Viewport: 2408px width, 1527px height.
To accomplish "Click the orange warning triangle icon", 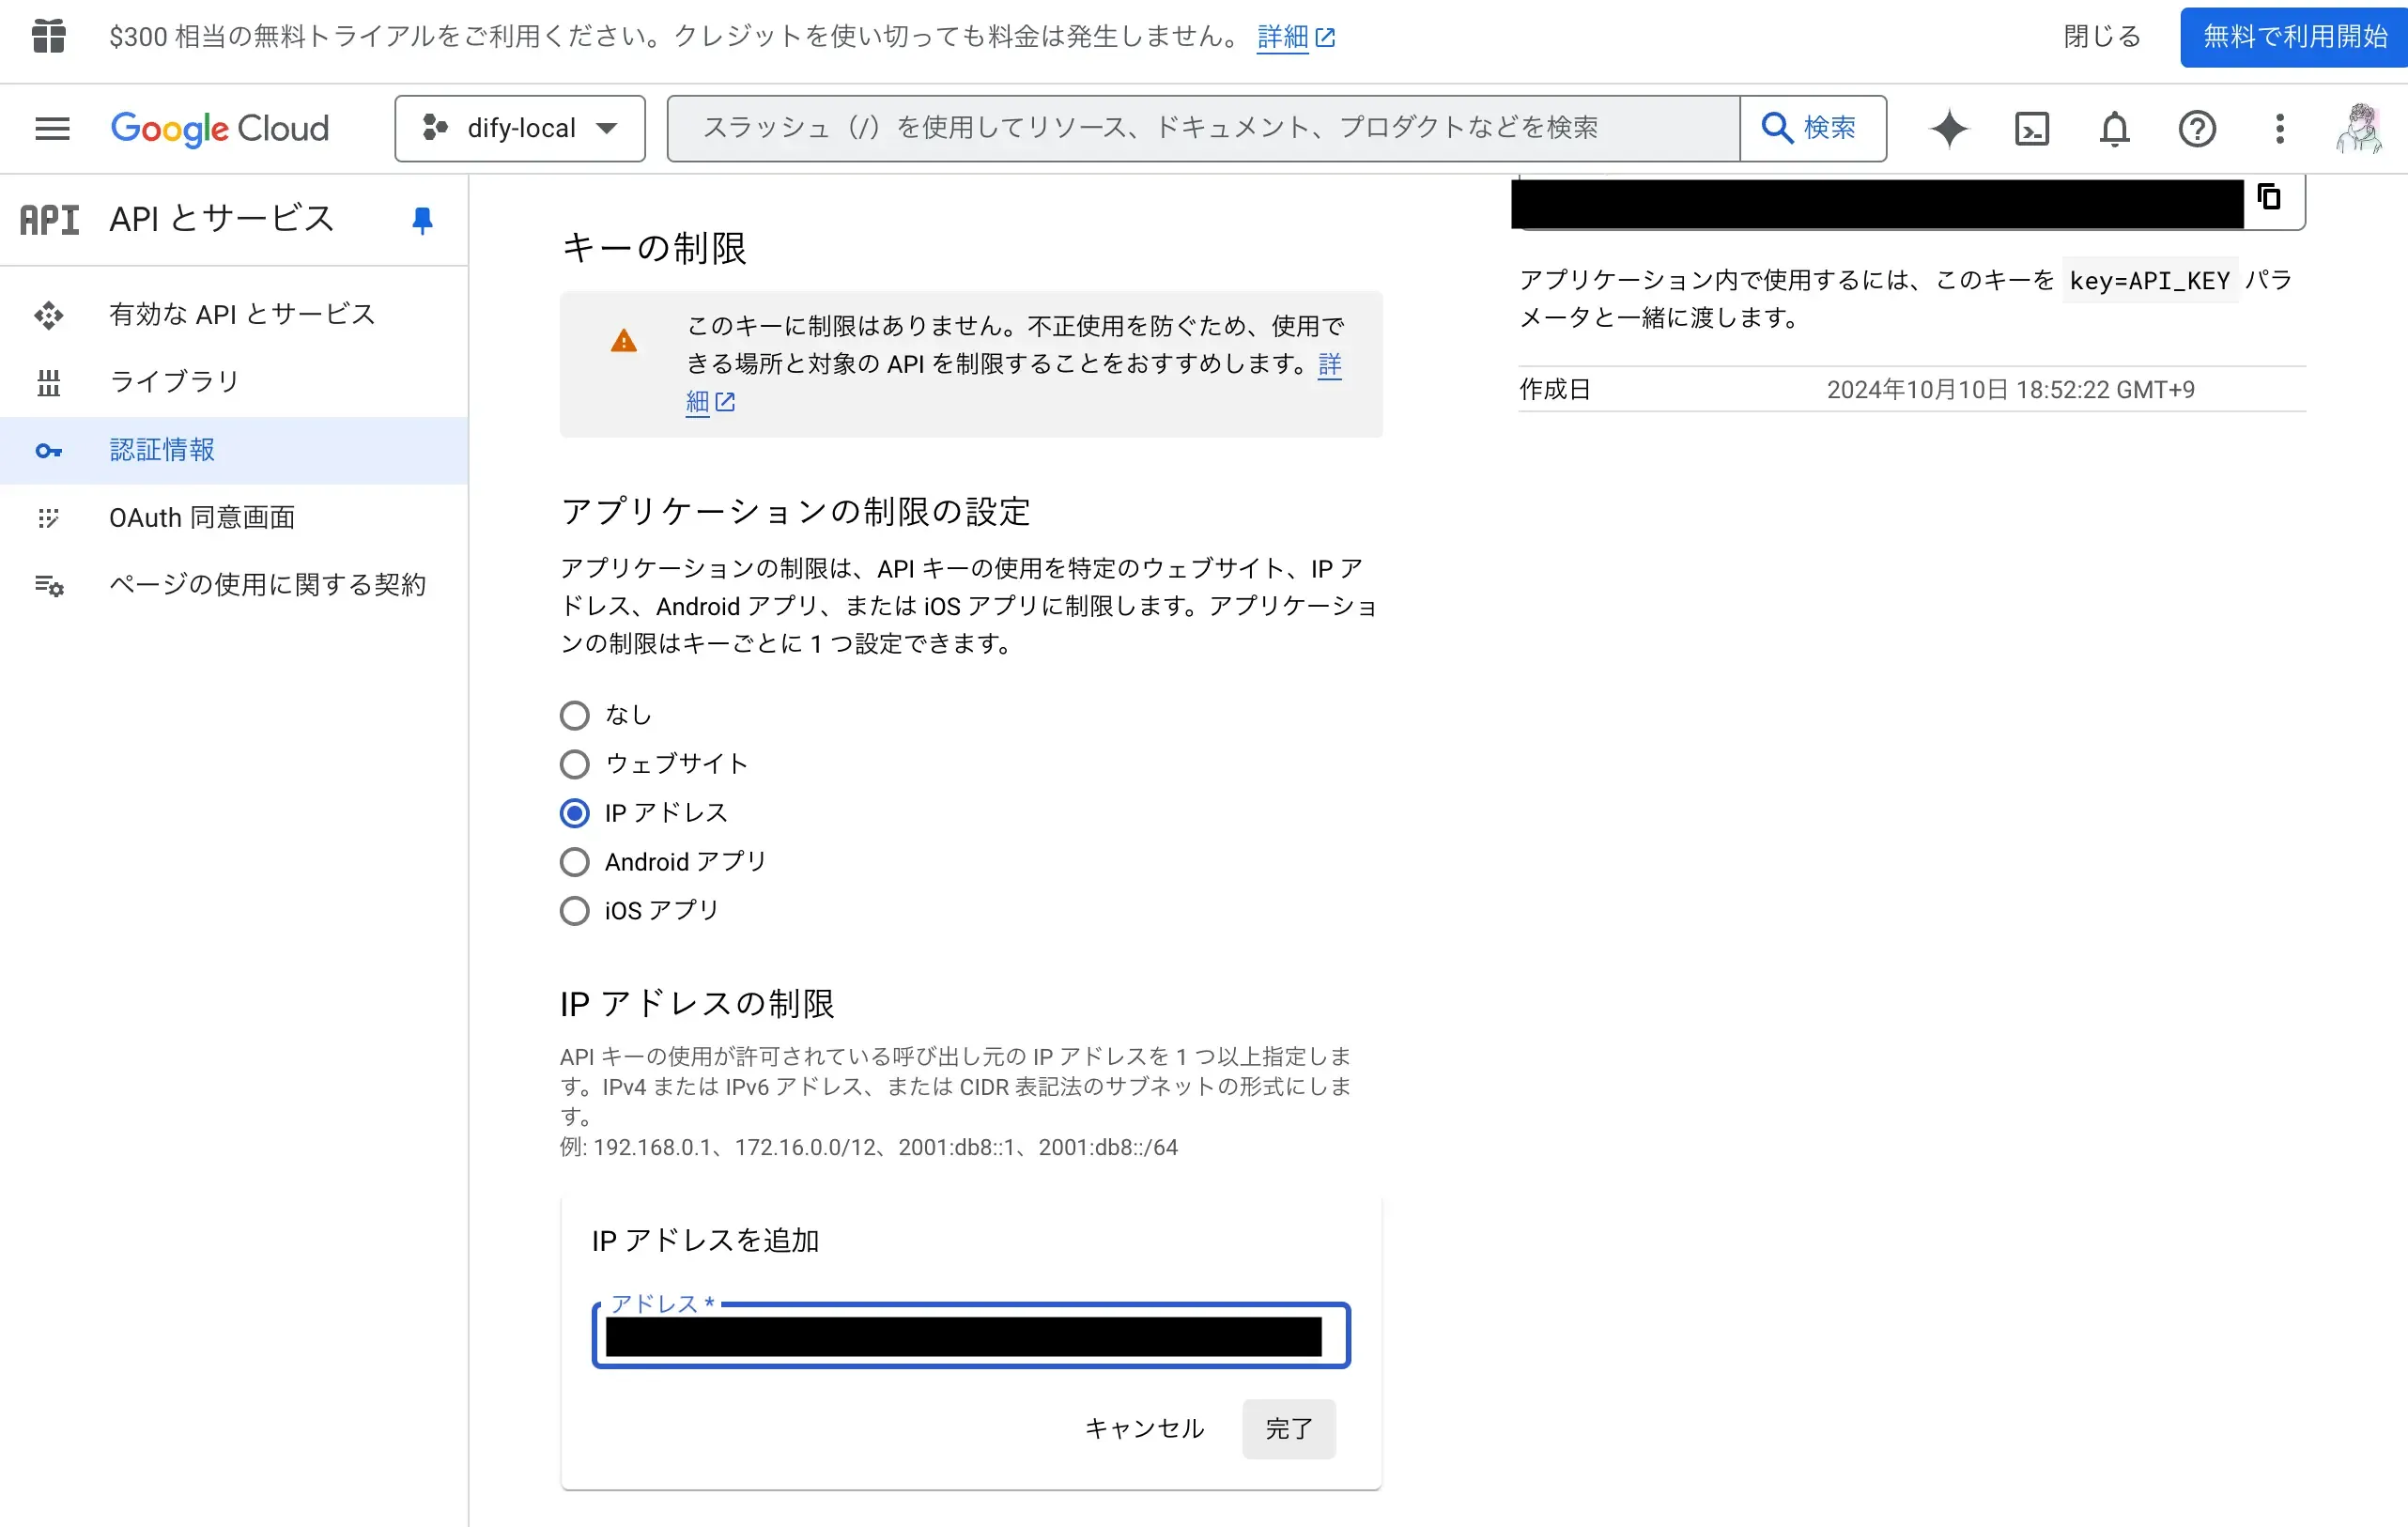I will (x=624, y=341).
